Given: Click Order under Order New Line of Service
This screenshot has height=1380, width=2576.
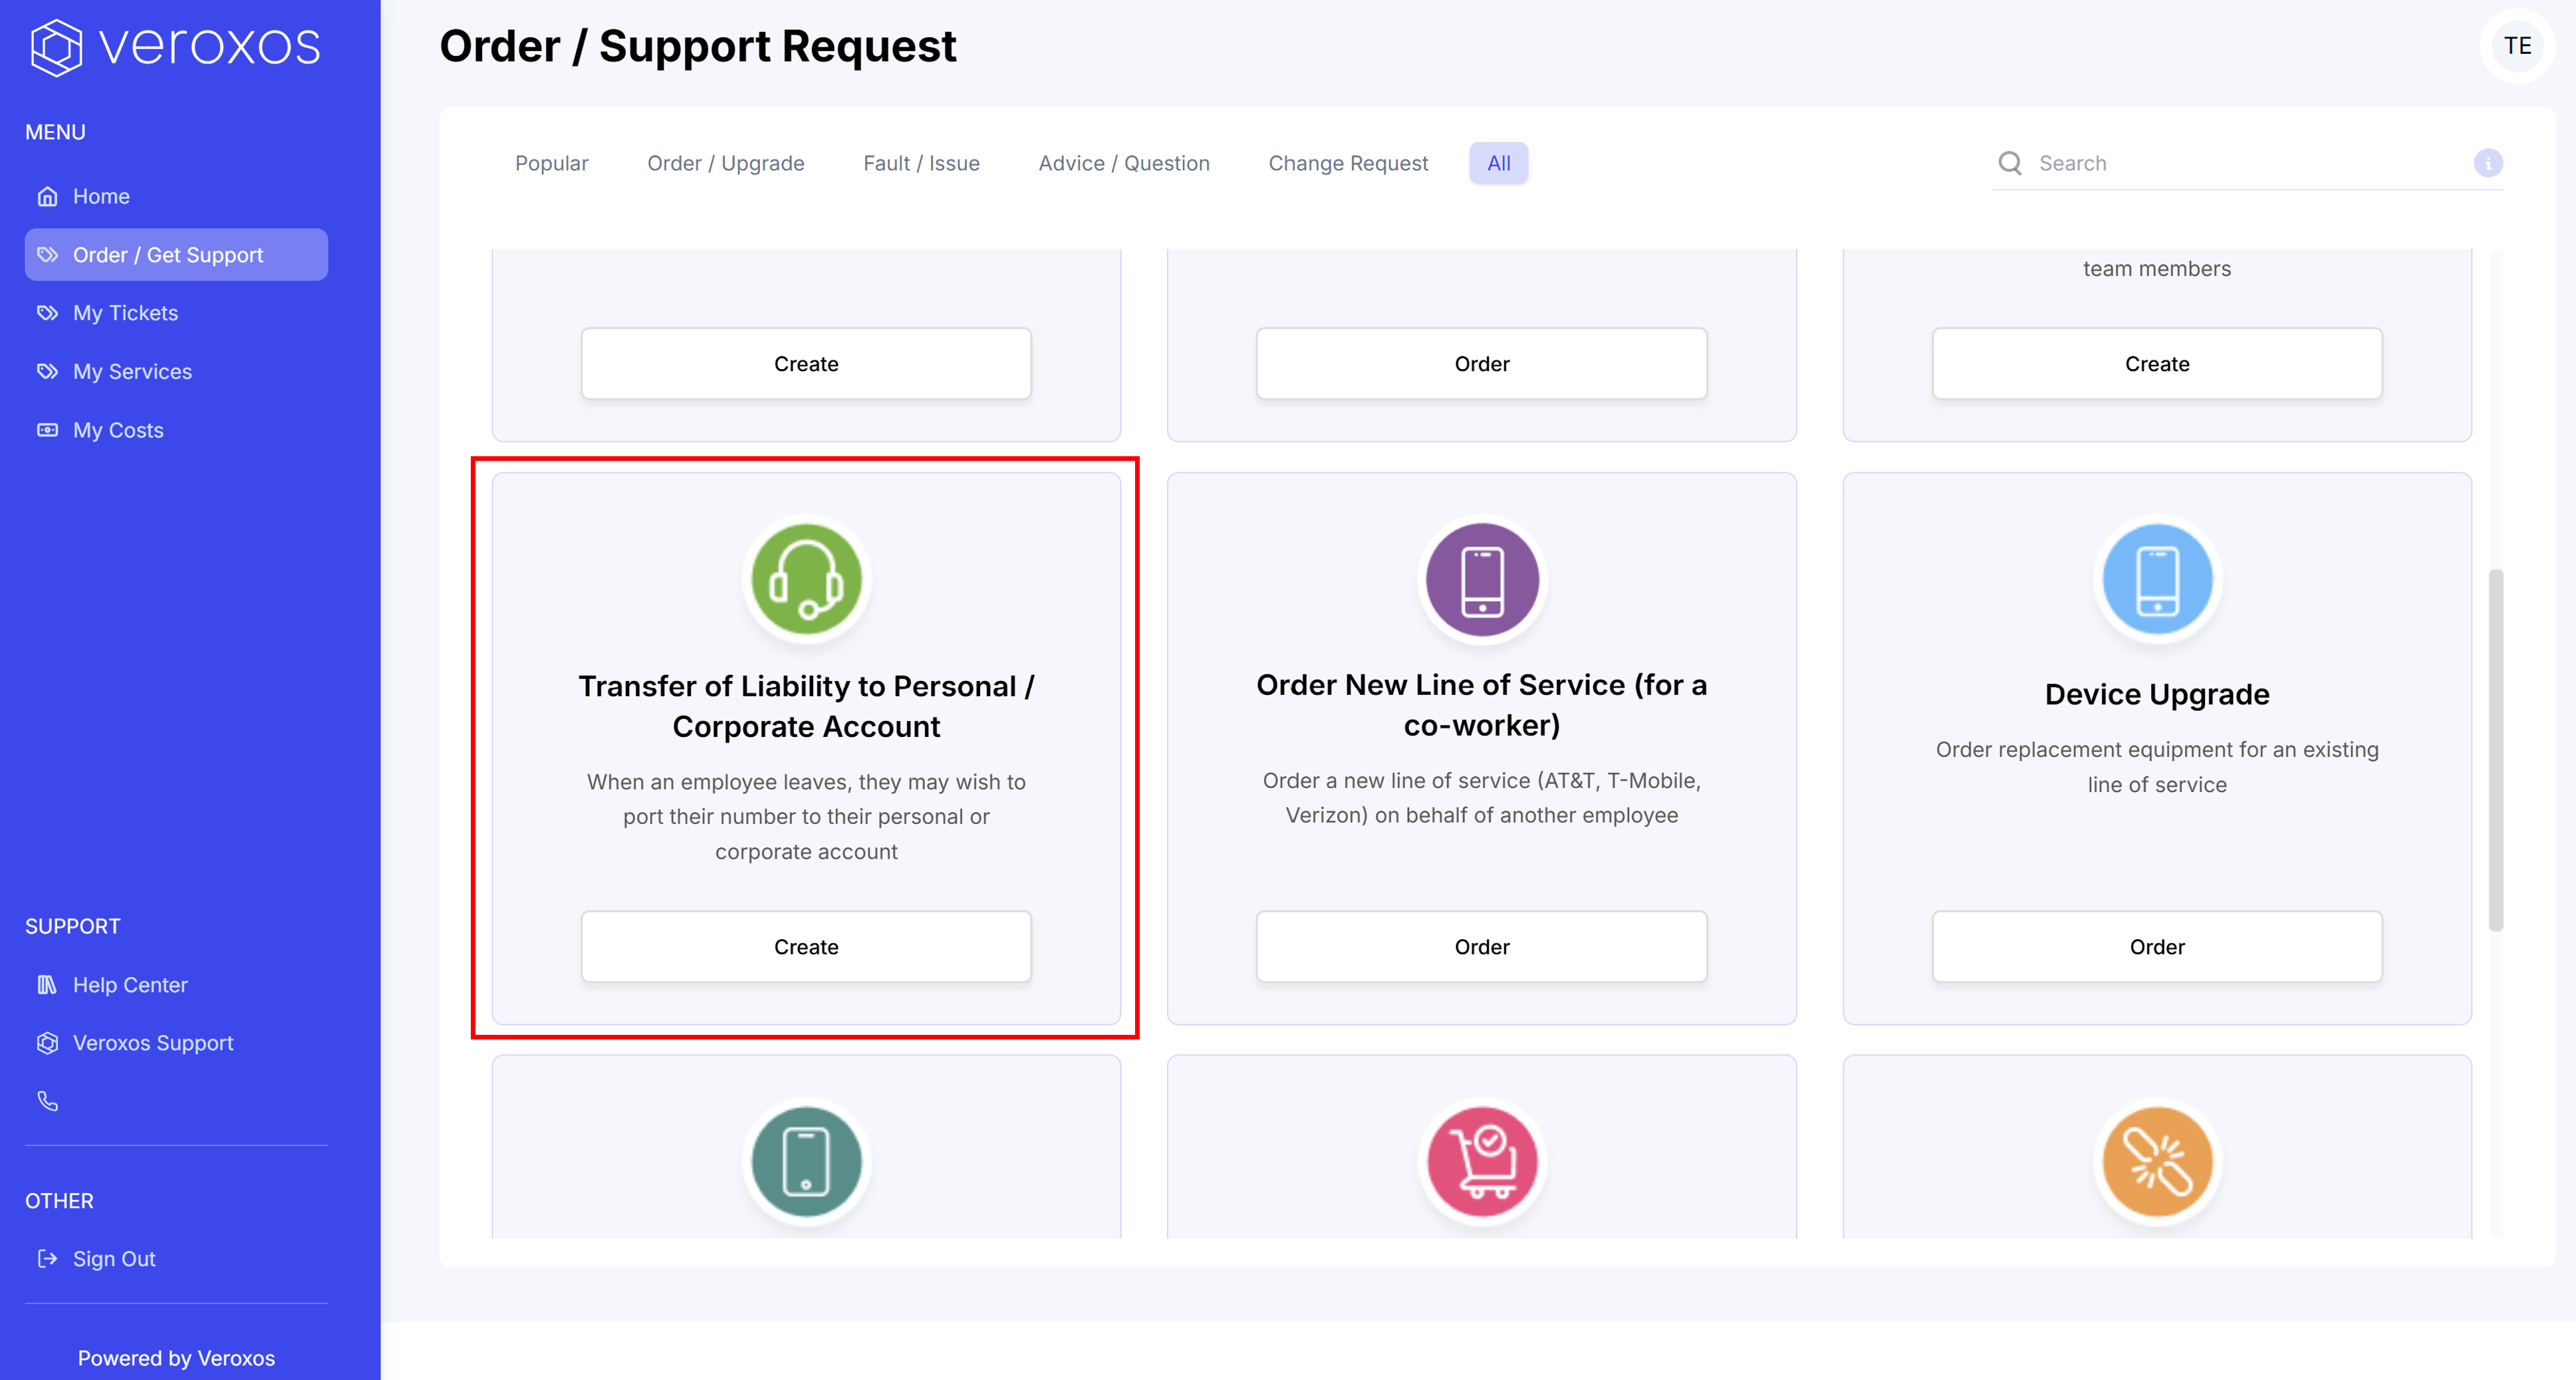Looking at the screenshot, I should [1482, 947].
